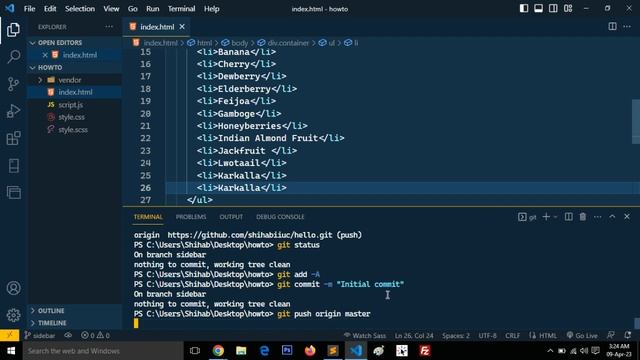
Task: Split the terminal pane
Action: point(568,217)
